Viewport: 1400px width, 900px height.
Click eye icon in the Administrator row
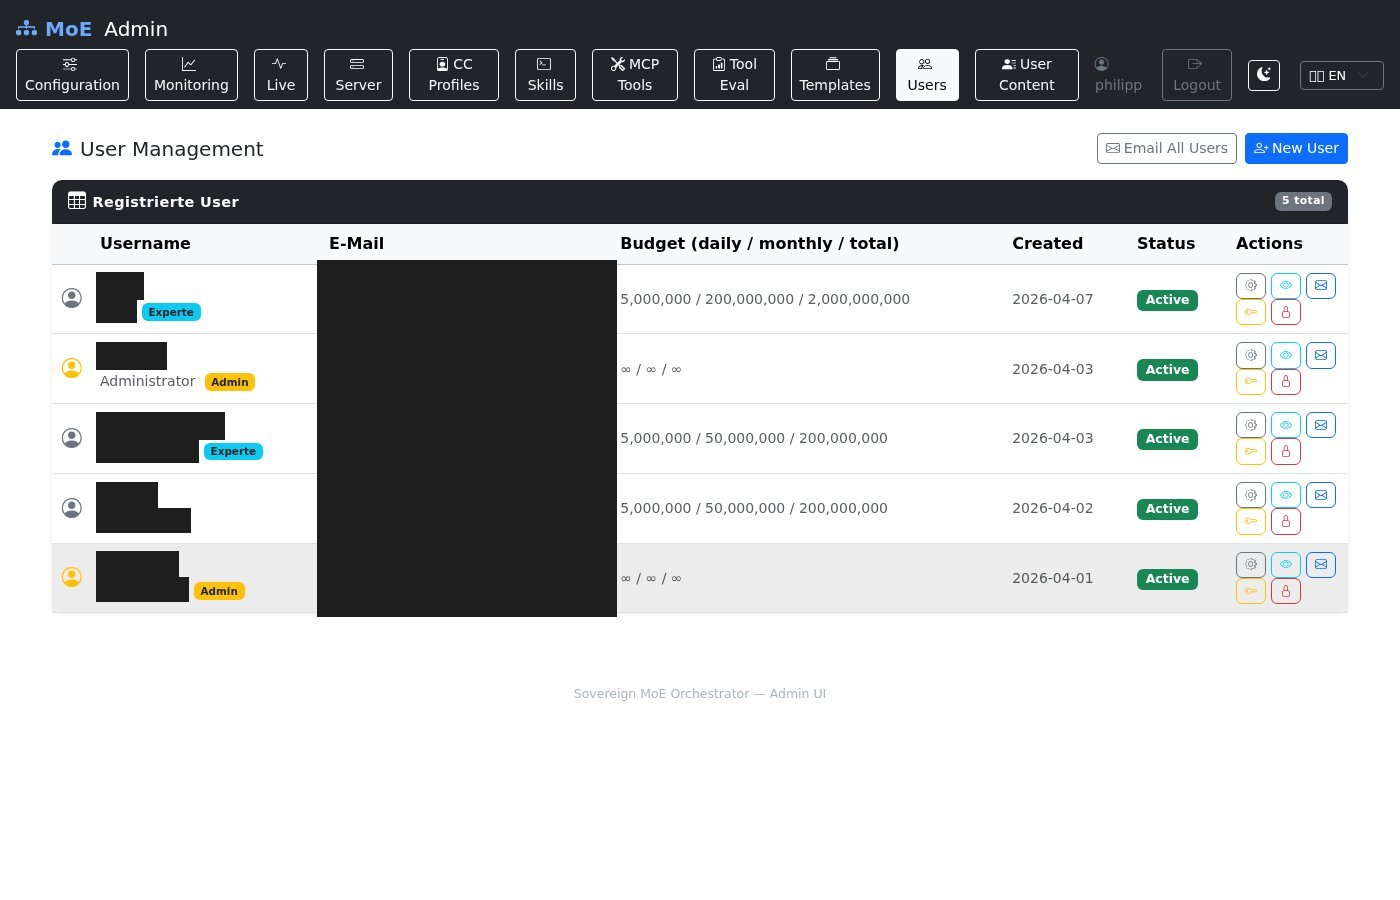pyautogui.click(x=1285, y=356)
